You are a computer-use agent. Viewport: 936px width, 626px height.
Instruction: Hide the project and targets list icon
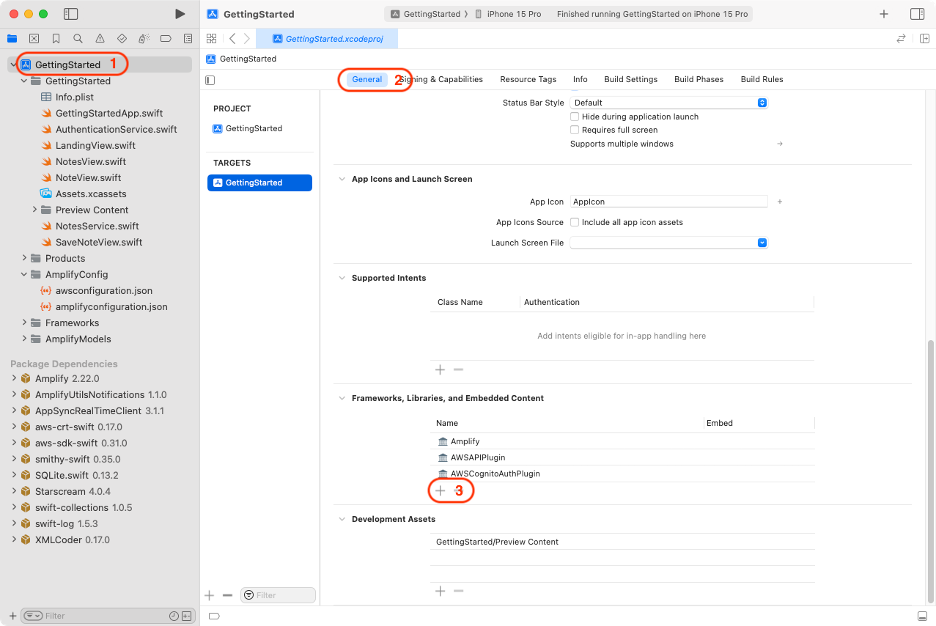pos(210,80)
